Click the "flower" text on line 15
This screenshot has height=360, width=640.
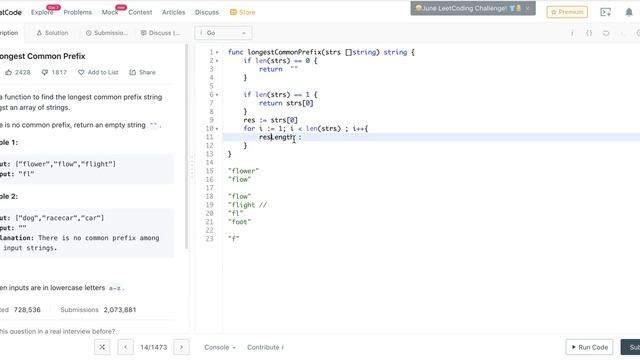[x=244, y=171]
